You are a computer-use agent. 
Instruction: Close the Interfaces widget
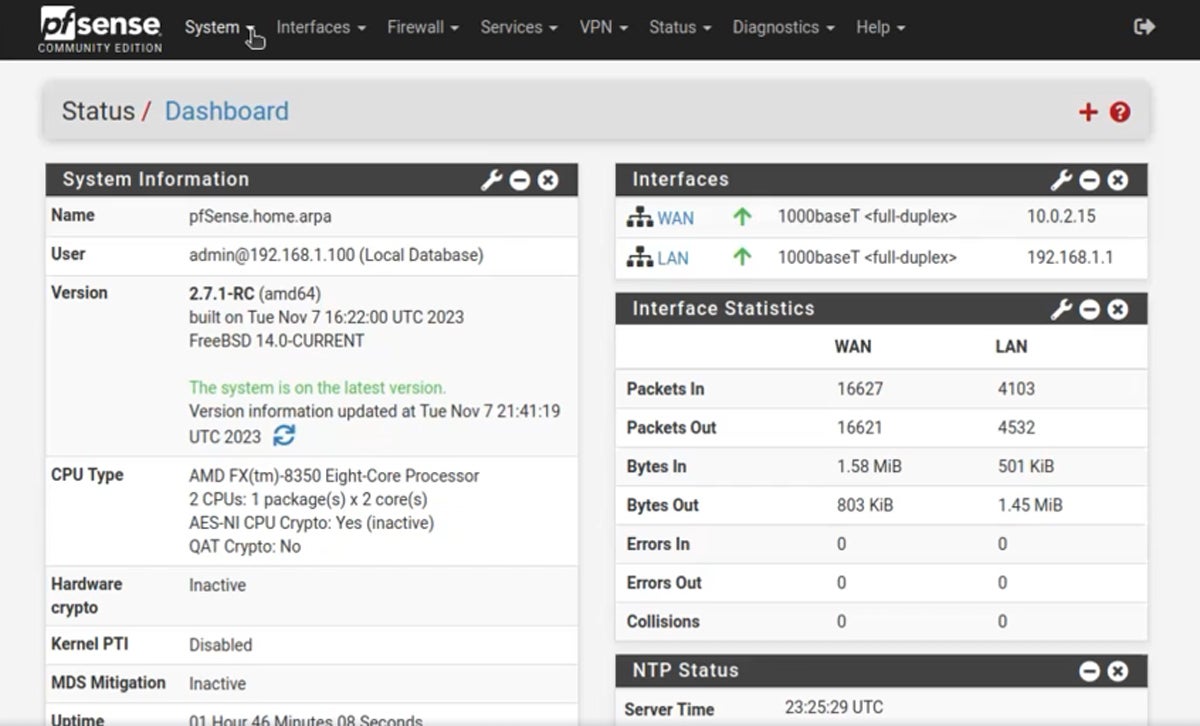(x=1118, y=180)
